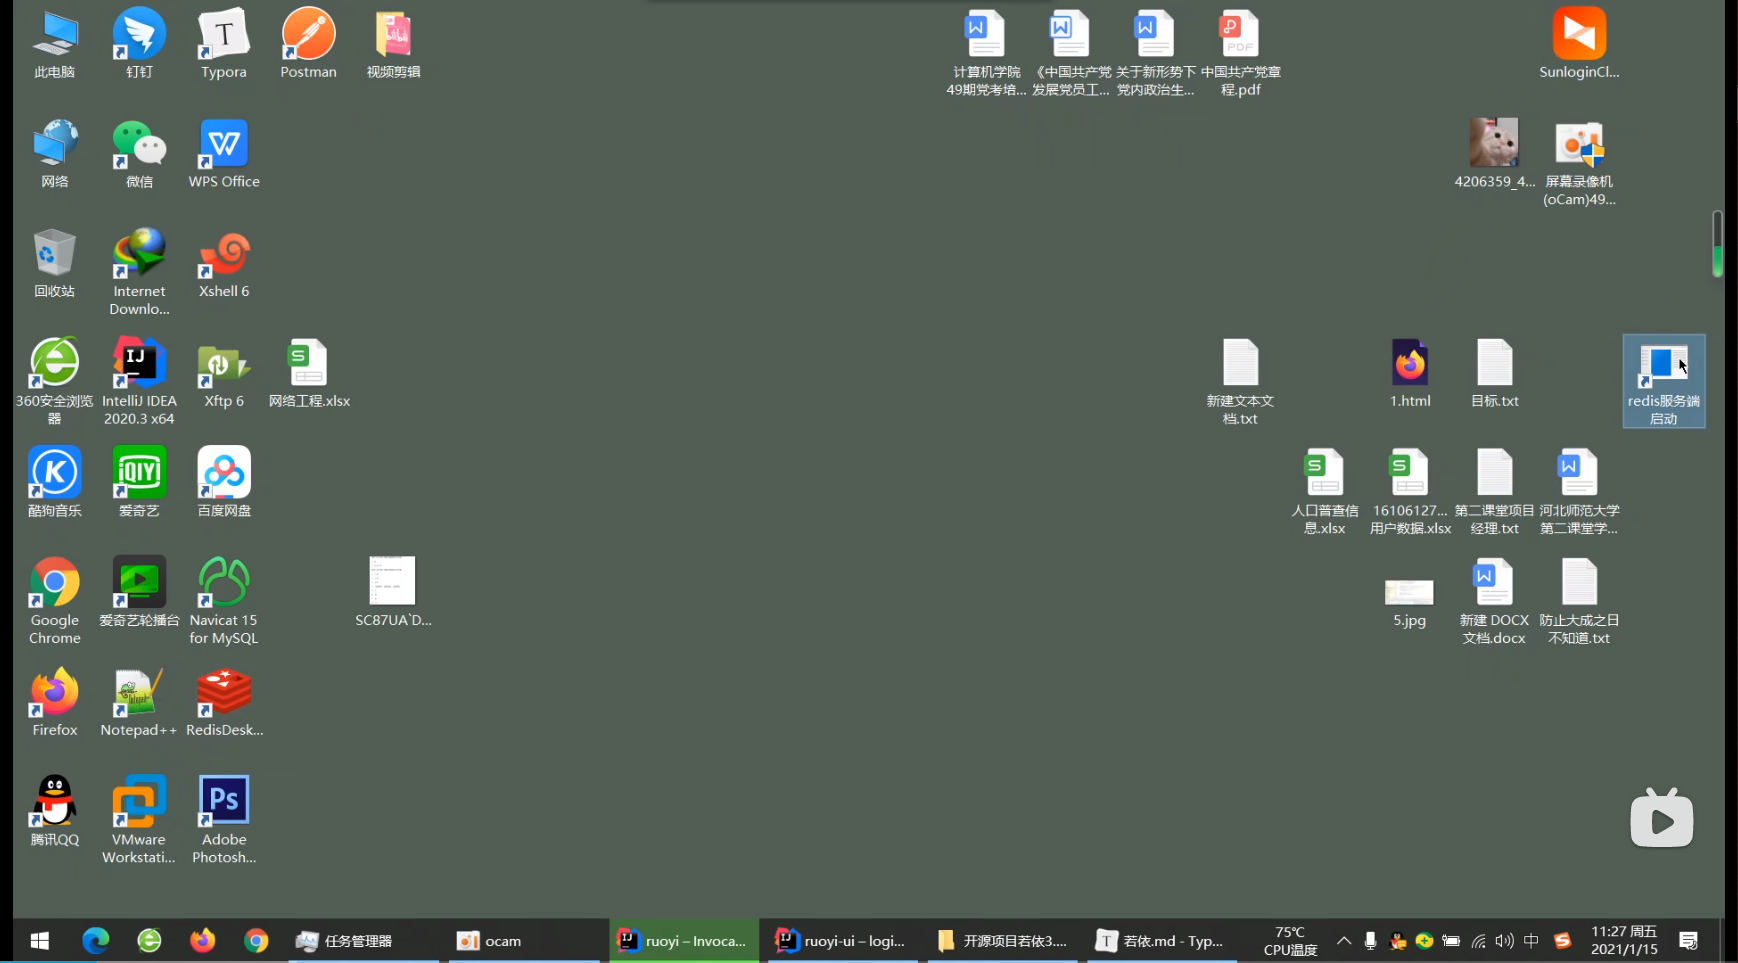Screen dimensions: 1738x963
Task: Select the 视频剪辑 folder icon
Action: (x=393, y=44)
